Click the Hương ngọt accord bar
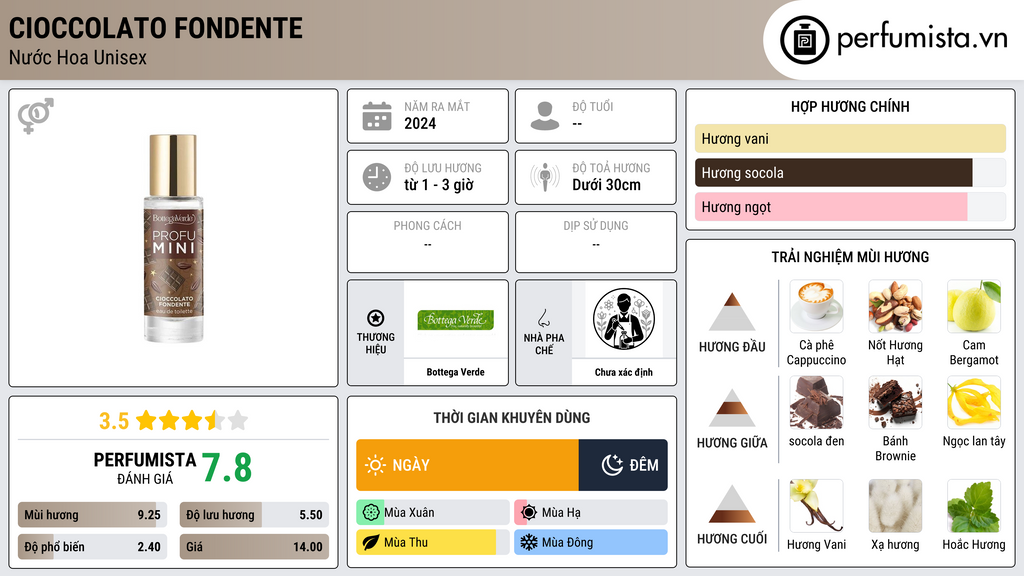This screenshot has height=576, width=1024. [x=850, y=207]
